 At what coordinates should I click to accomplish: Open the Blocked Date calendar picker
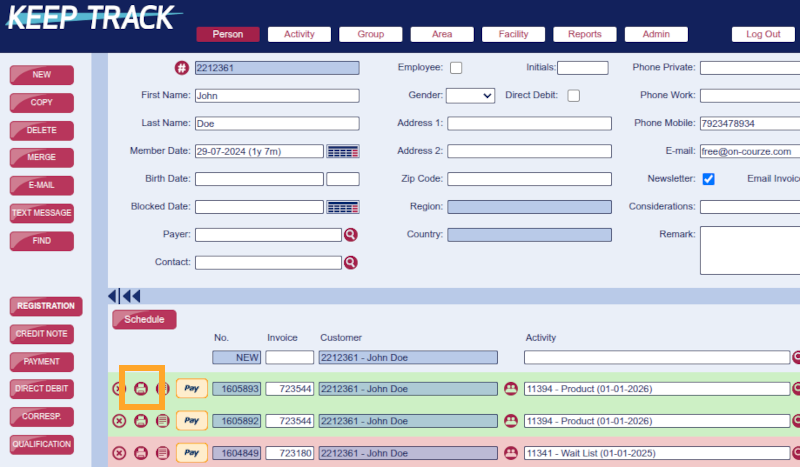(343, 207)
